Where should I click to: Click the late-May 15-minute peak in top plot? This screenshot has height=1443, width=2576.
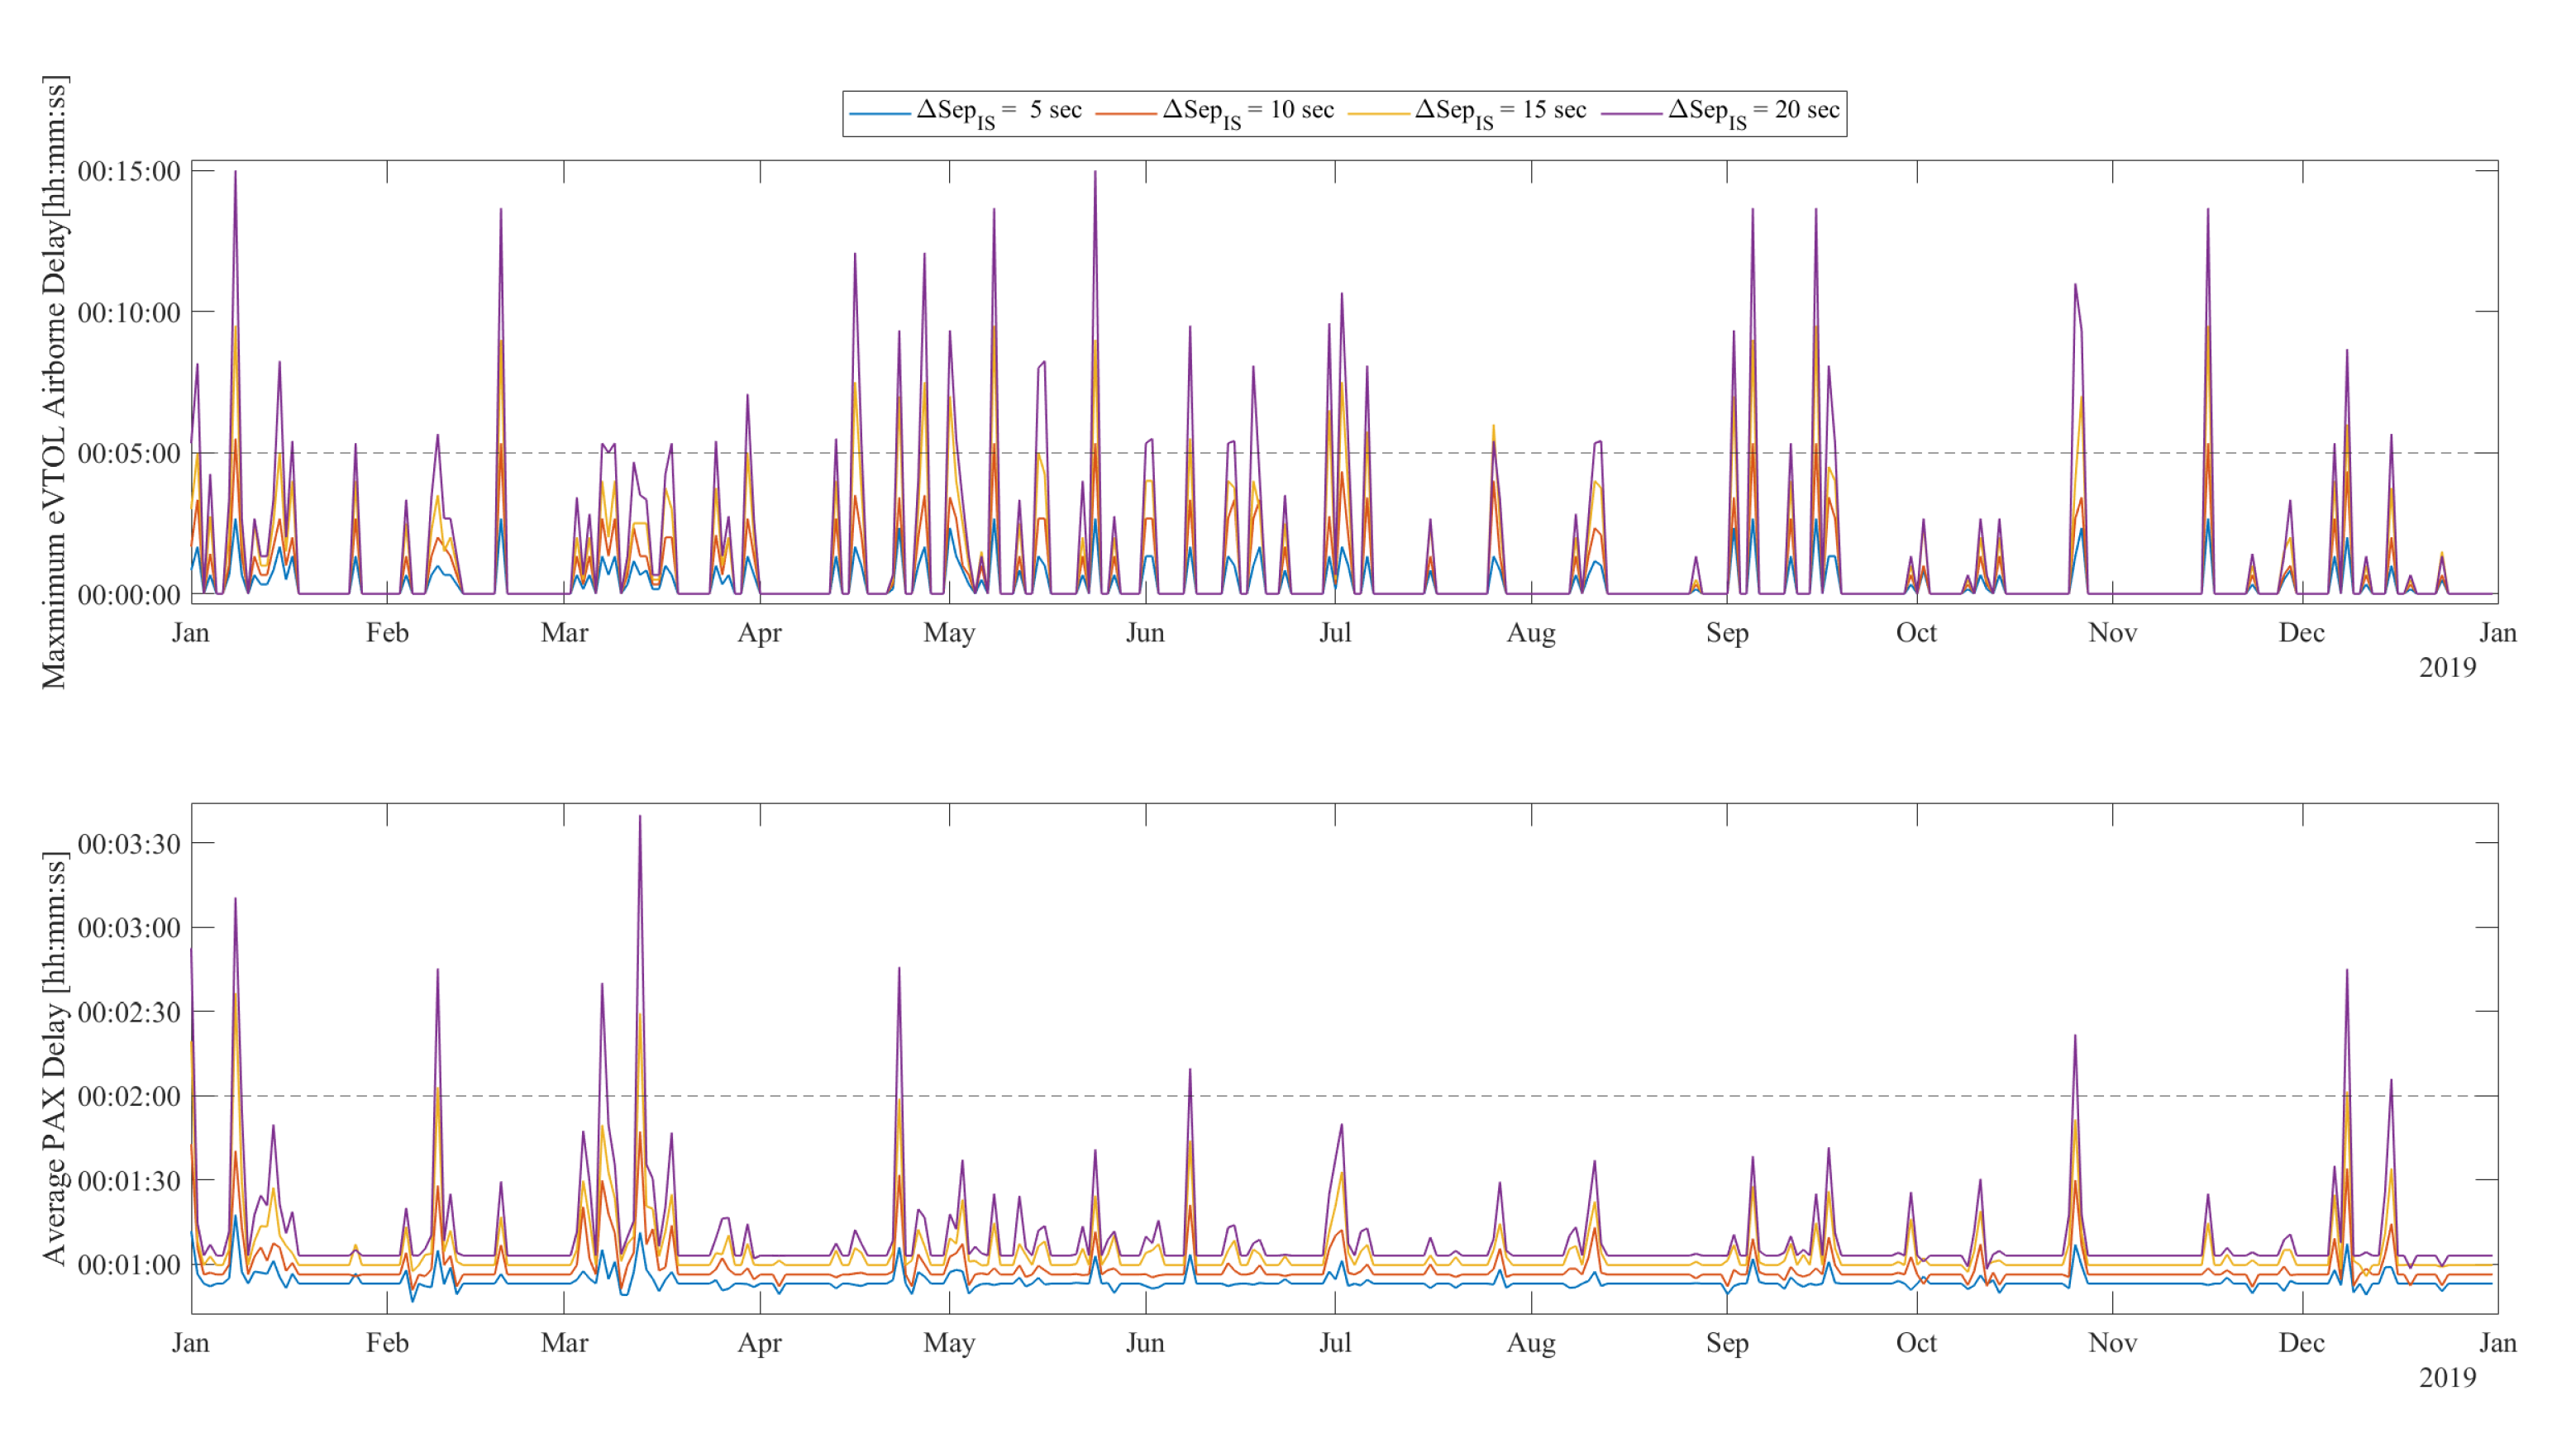[x=1095, y=173]
